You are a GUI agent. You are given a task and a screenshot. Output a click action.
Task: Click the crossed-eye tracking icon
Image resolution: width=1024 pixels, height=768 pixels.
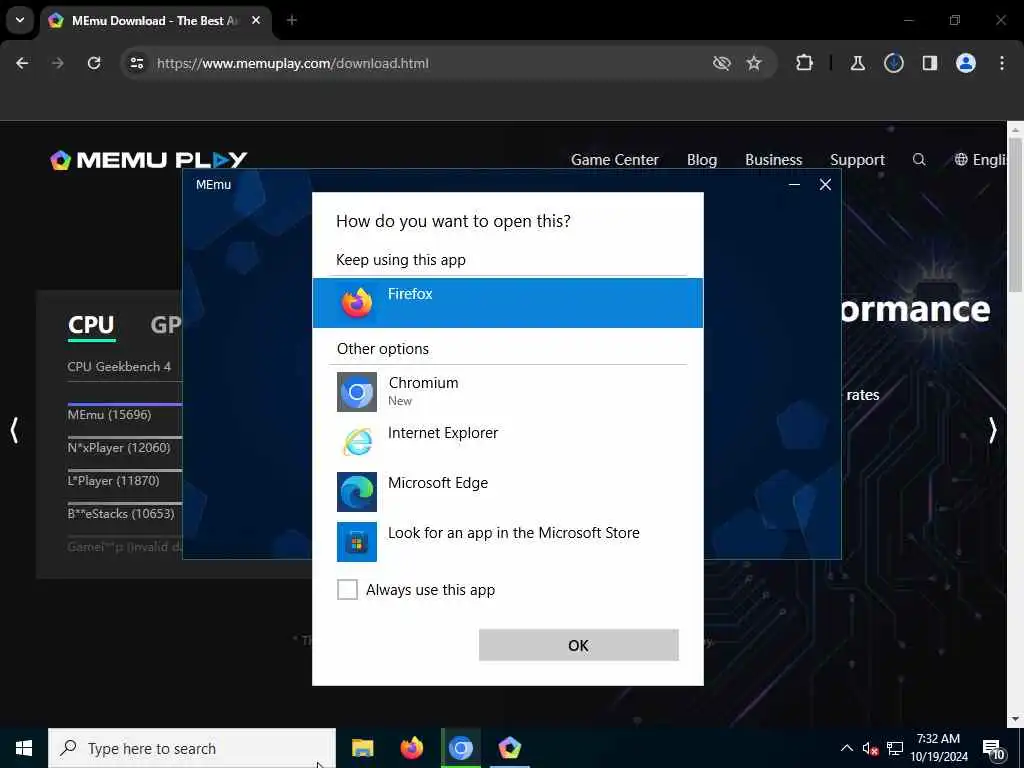[722, 63]
